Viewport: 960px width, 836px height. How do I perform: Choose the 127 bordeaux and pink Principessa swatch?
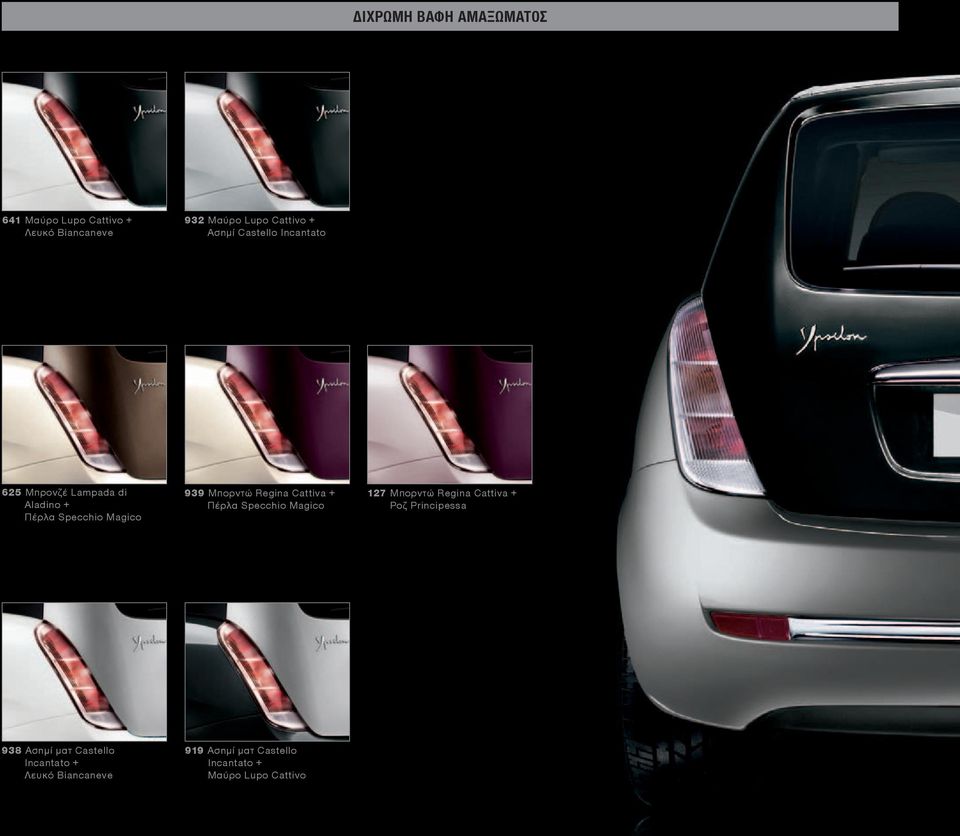click(449, 414)
